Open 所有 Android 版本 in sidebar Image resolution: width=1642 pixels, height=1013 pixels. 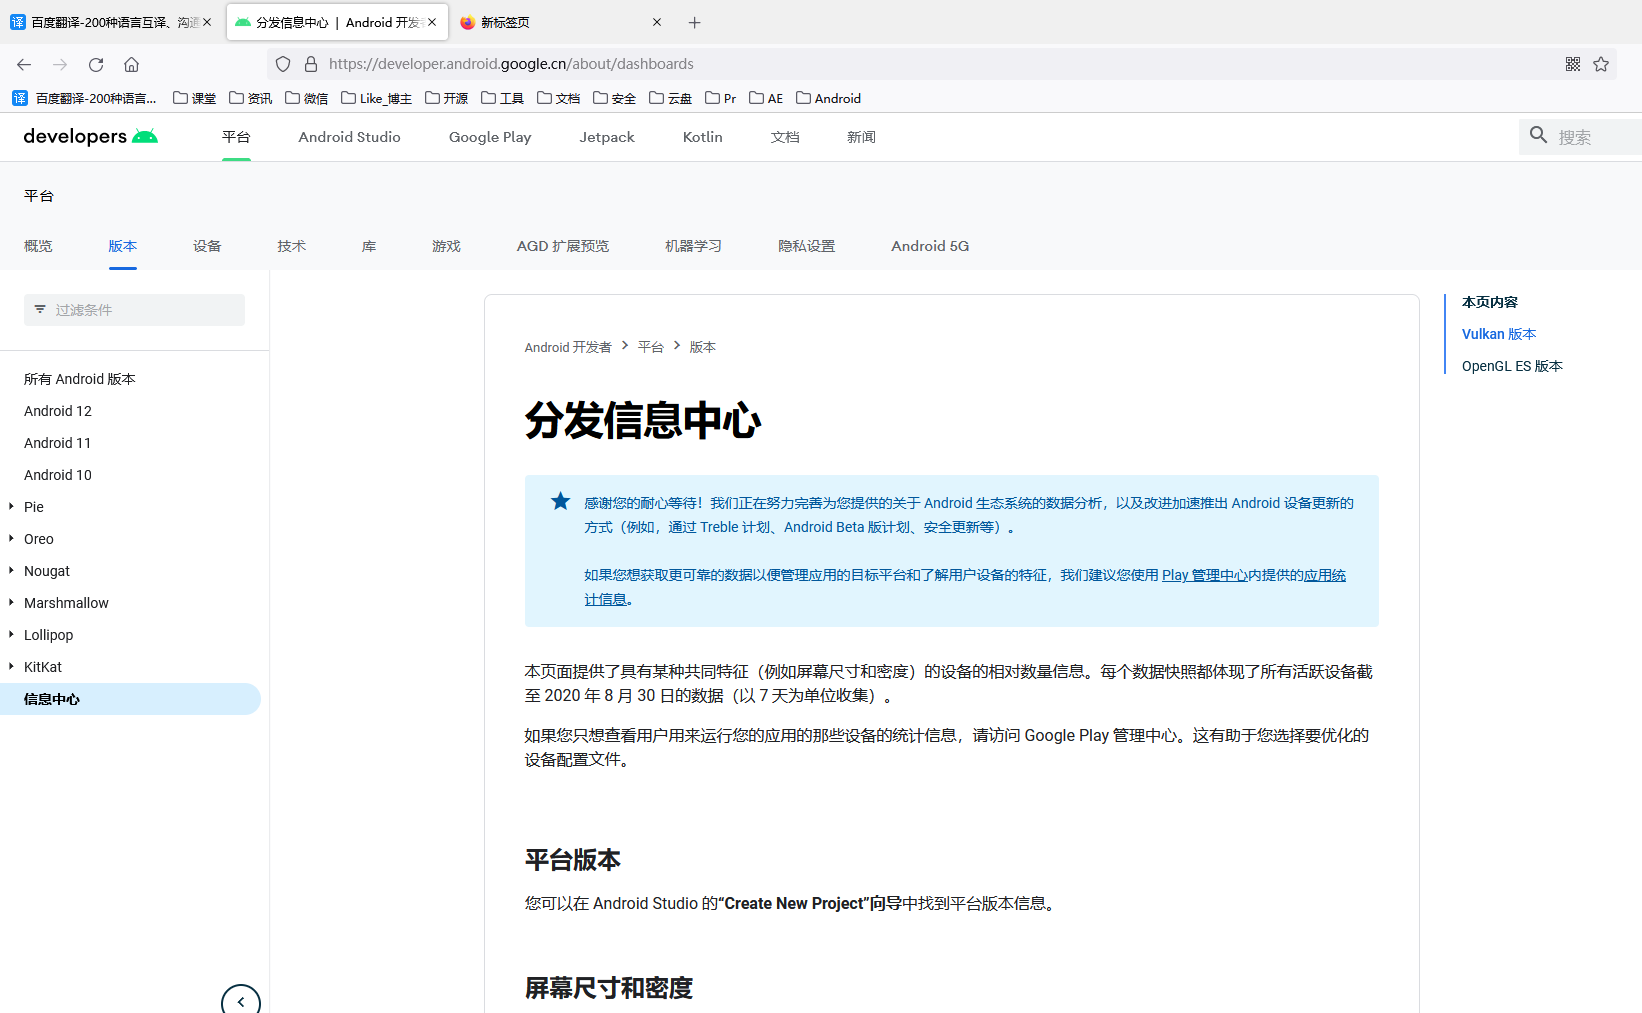click(x=80, y=379)
